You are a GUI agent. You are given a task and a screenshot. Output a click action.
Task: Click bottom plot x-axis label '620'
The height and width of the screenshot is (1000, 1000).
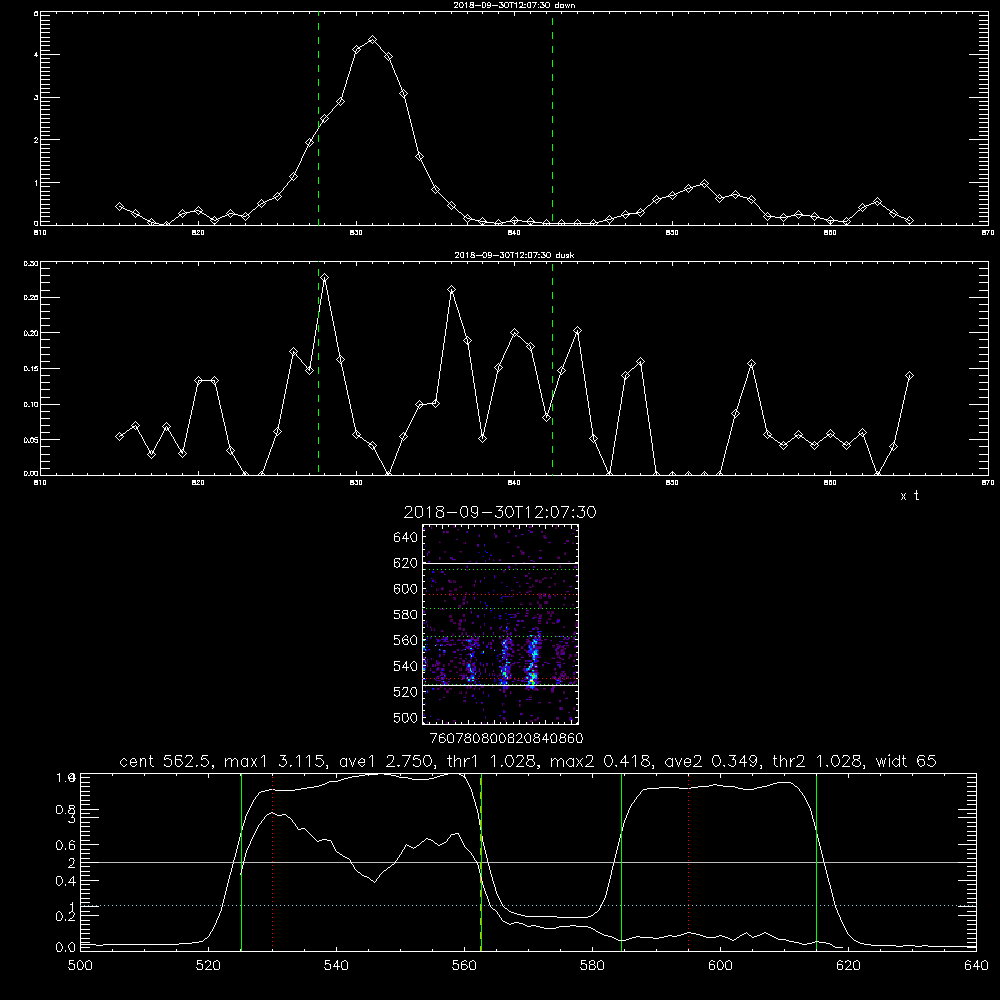pos(849,966)
